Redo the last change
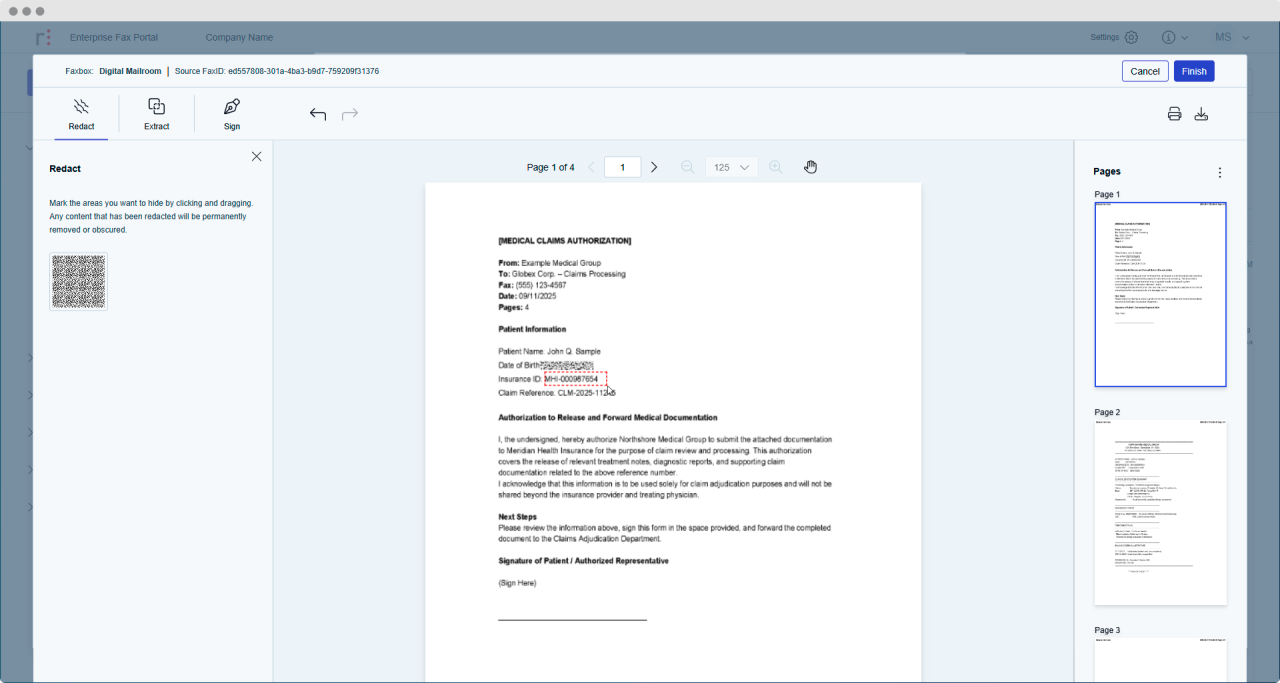The height and width of the screenshot is (683, 1280). (349, 113)
